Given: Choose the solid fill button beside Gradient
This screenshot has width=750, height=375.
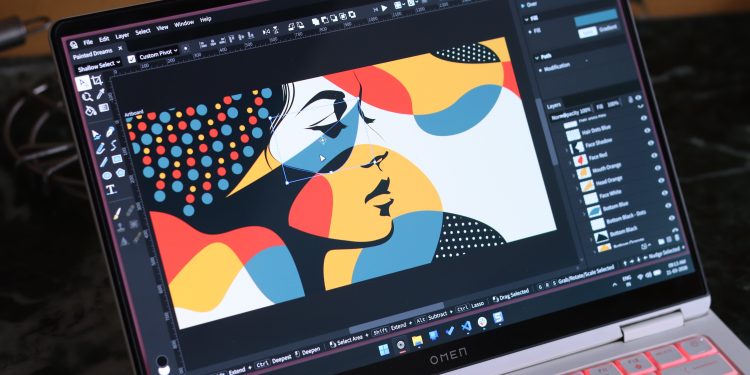Looking at the screenshot, I should pos(587,32).
